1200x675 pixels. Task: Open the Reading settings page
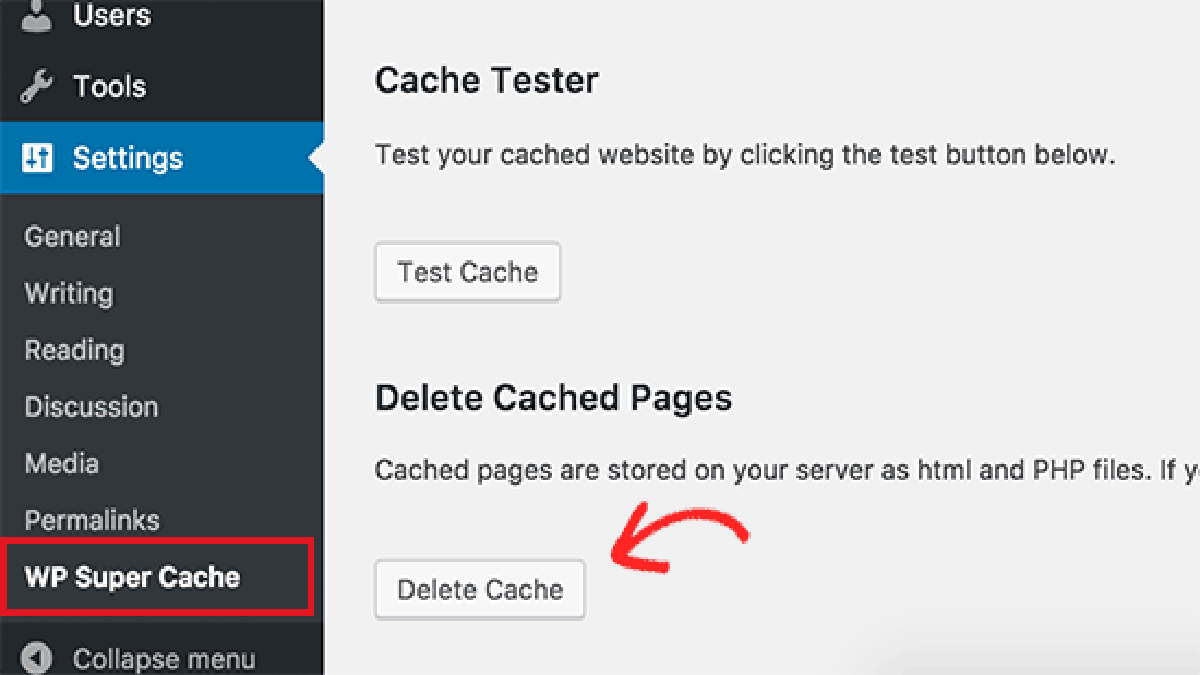[x=74, y=351]
